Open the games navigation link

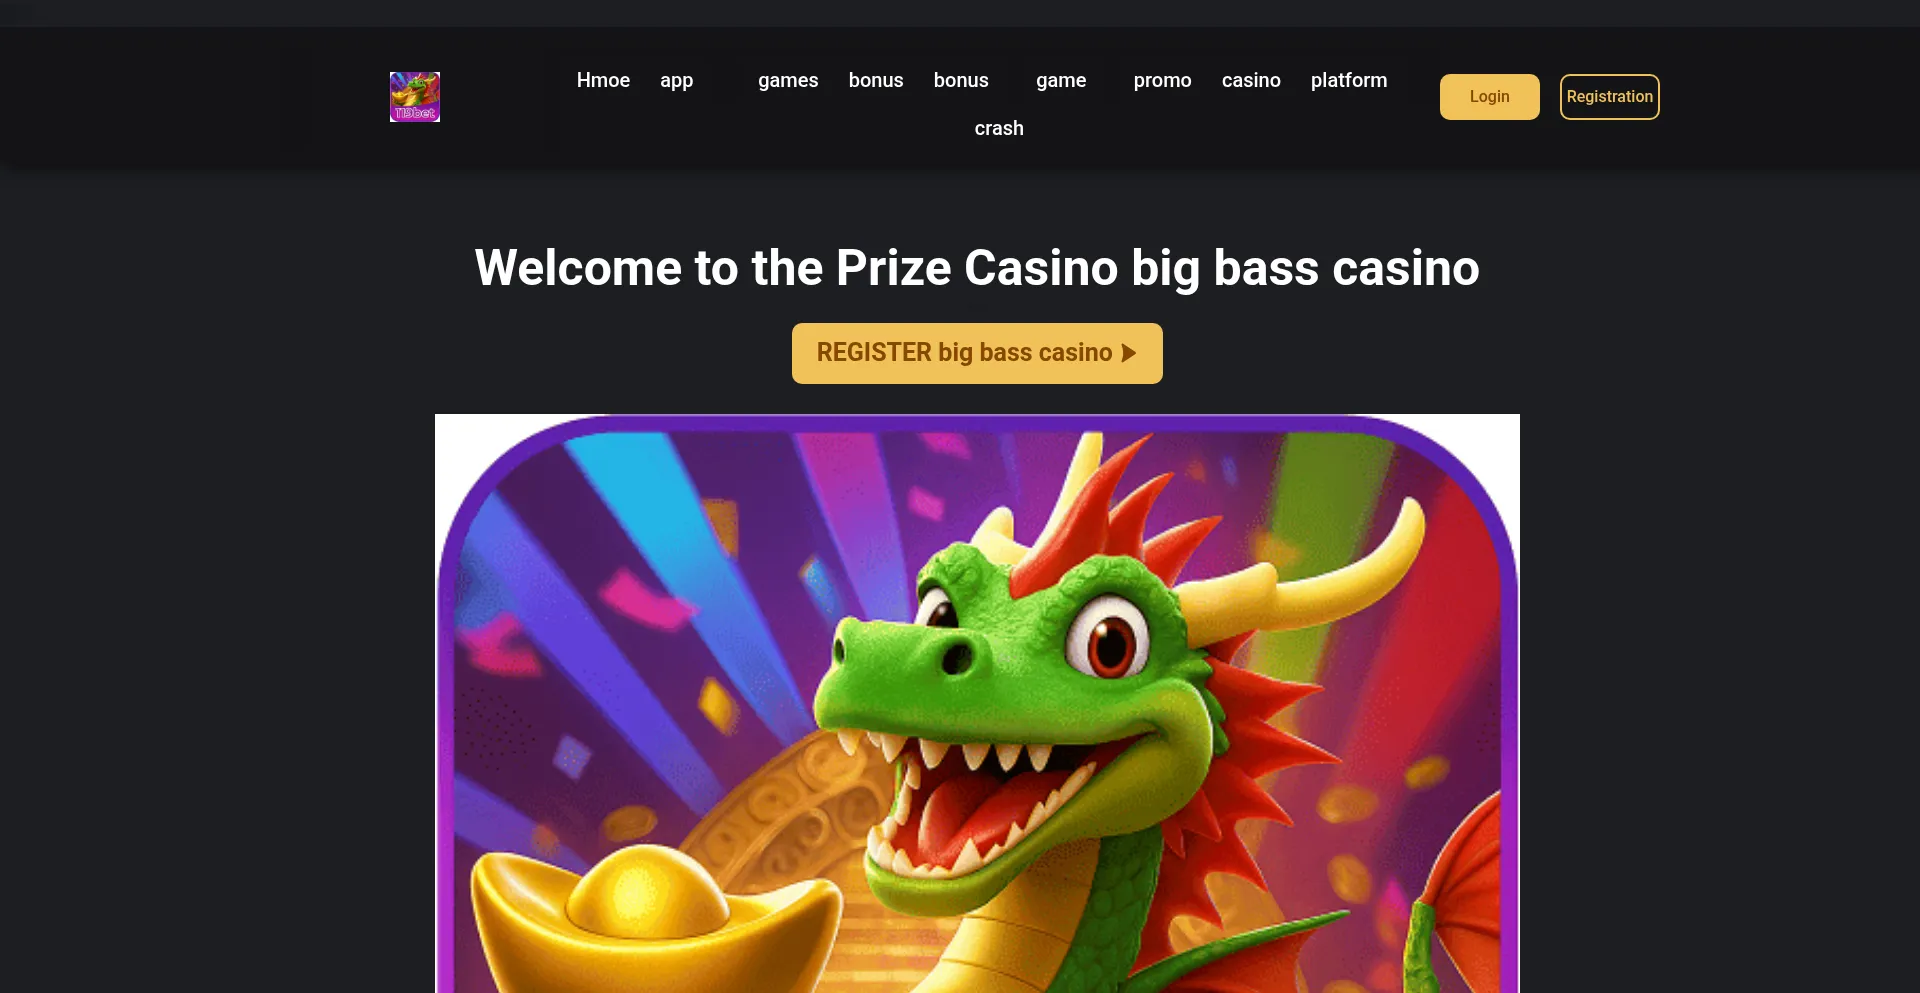(x=788, y=80)
